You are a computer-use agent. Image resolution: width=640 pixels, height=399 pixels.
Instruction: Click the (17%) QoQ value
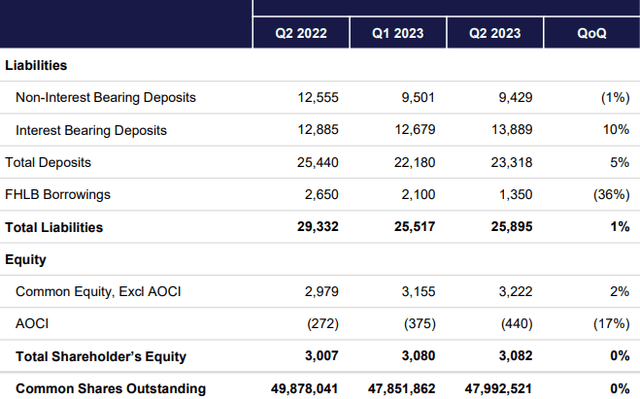pyautogui.click(x=611, y=324)
